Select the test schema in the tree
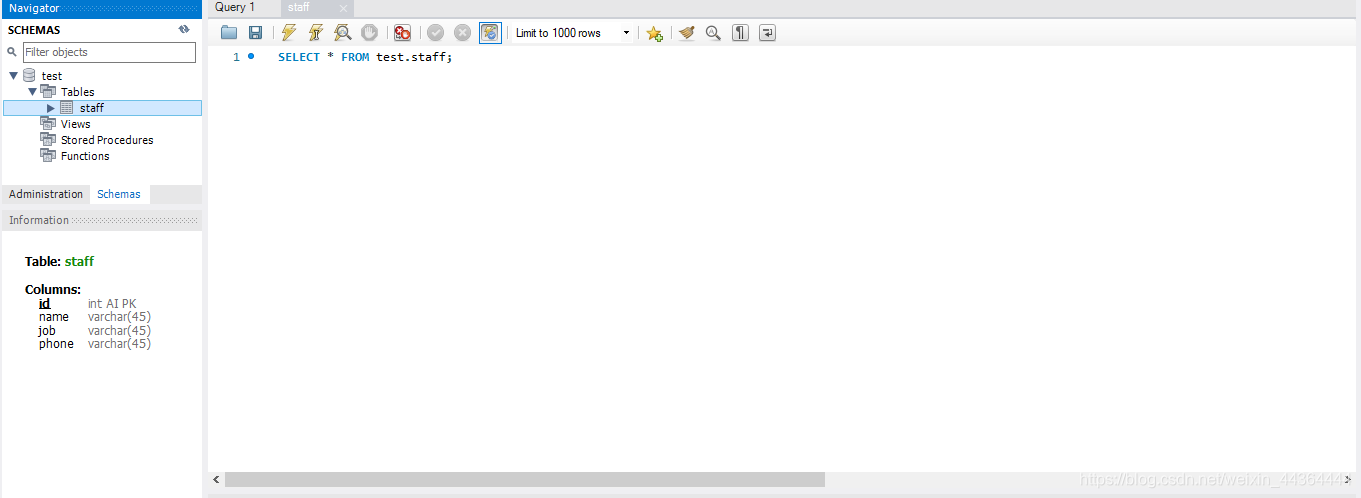 point(52,76)
